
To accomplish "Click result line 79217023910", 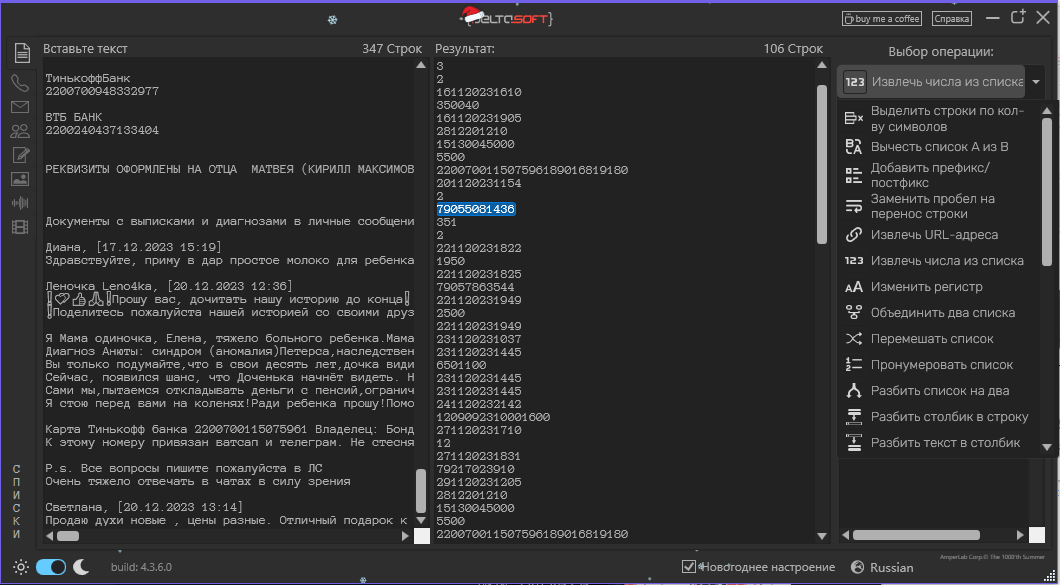I will (x=475, y=469).
